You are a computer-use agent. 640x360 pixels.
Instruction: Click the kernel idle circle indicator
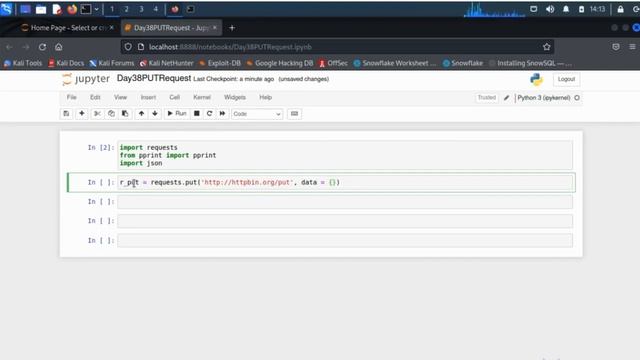click(x=577, y=98)
